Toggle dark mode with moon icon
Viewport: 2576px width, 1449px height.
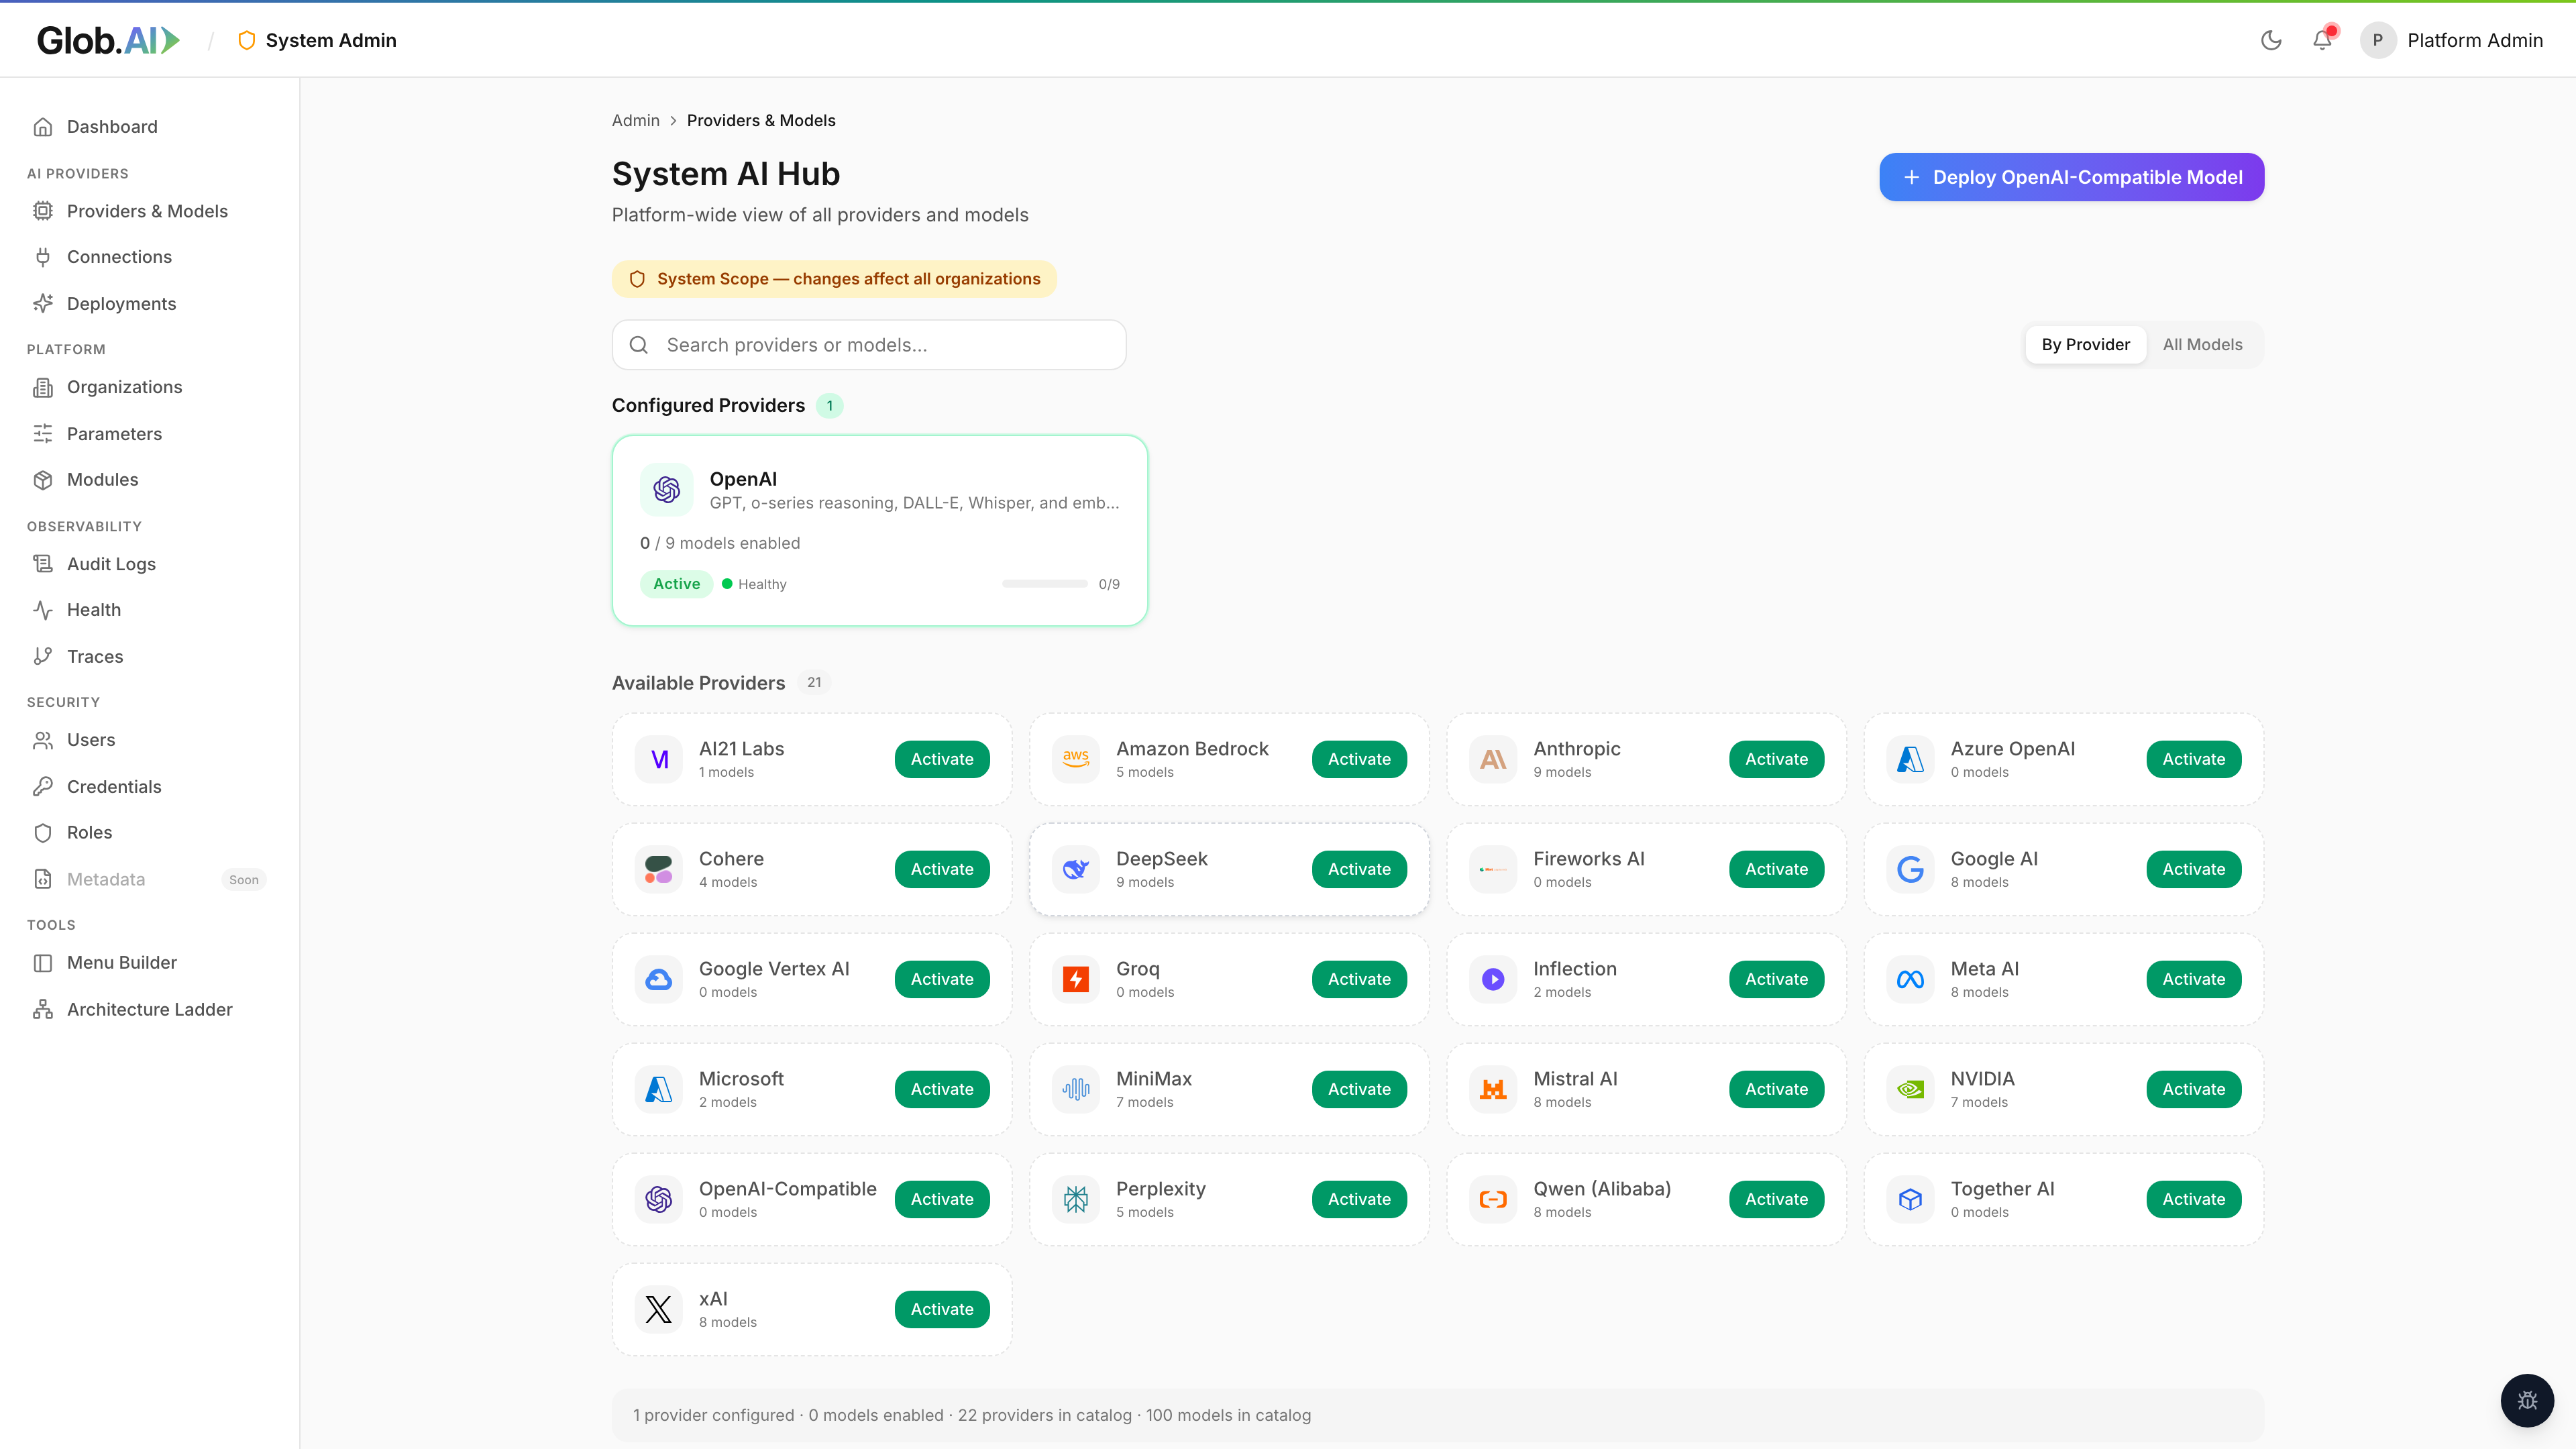click(x=2271, y=40)
